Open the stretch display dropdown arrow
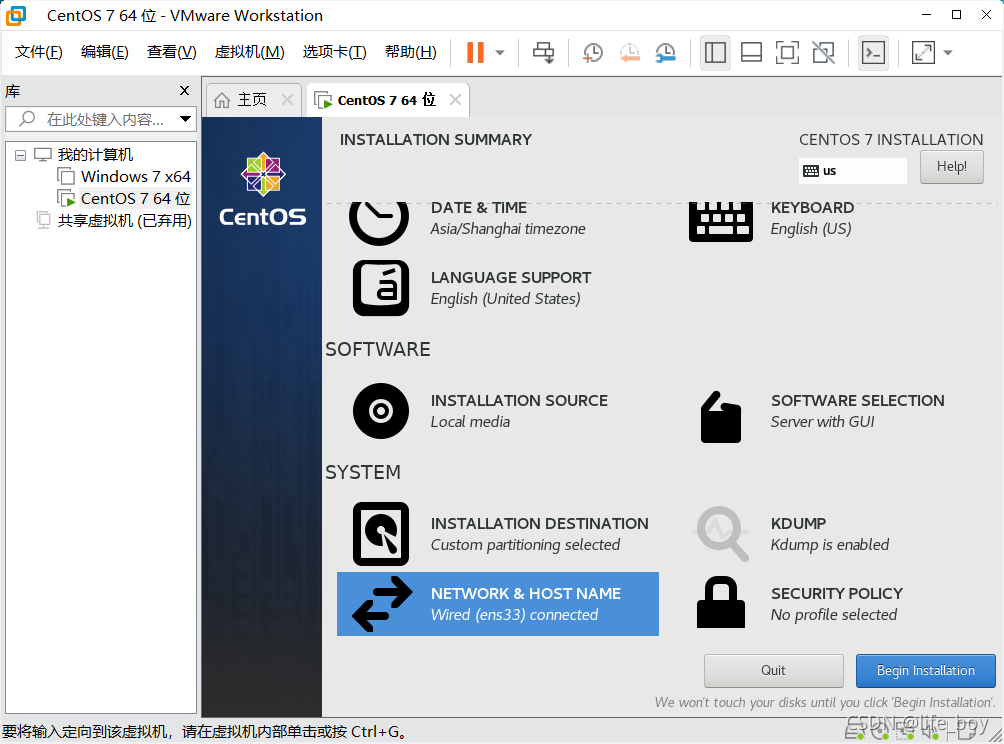The width and height of the screenshot is (1004, 744). pos(948,53)
